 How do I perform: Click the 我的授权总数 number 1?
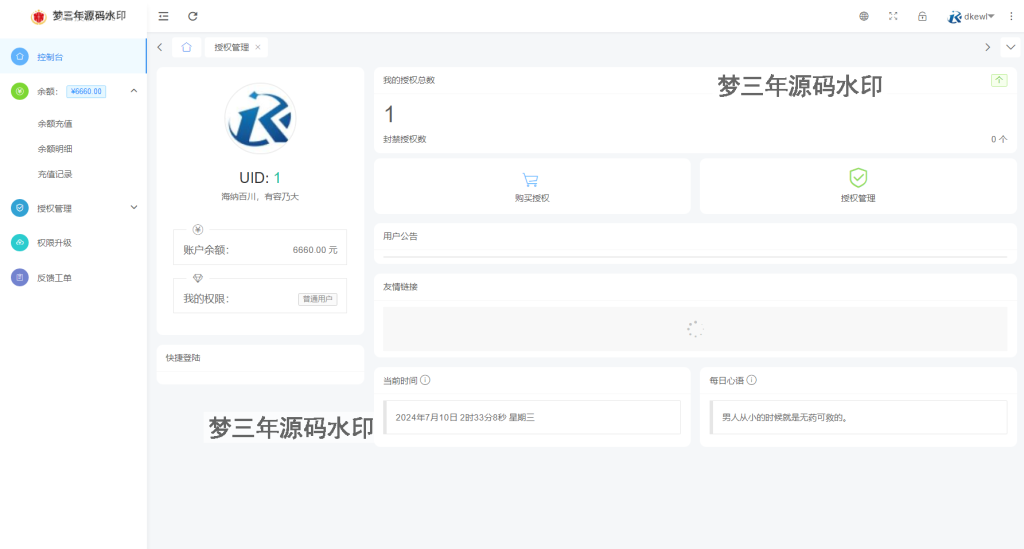click(389, 114)
